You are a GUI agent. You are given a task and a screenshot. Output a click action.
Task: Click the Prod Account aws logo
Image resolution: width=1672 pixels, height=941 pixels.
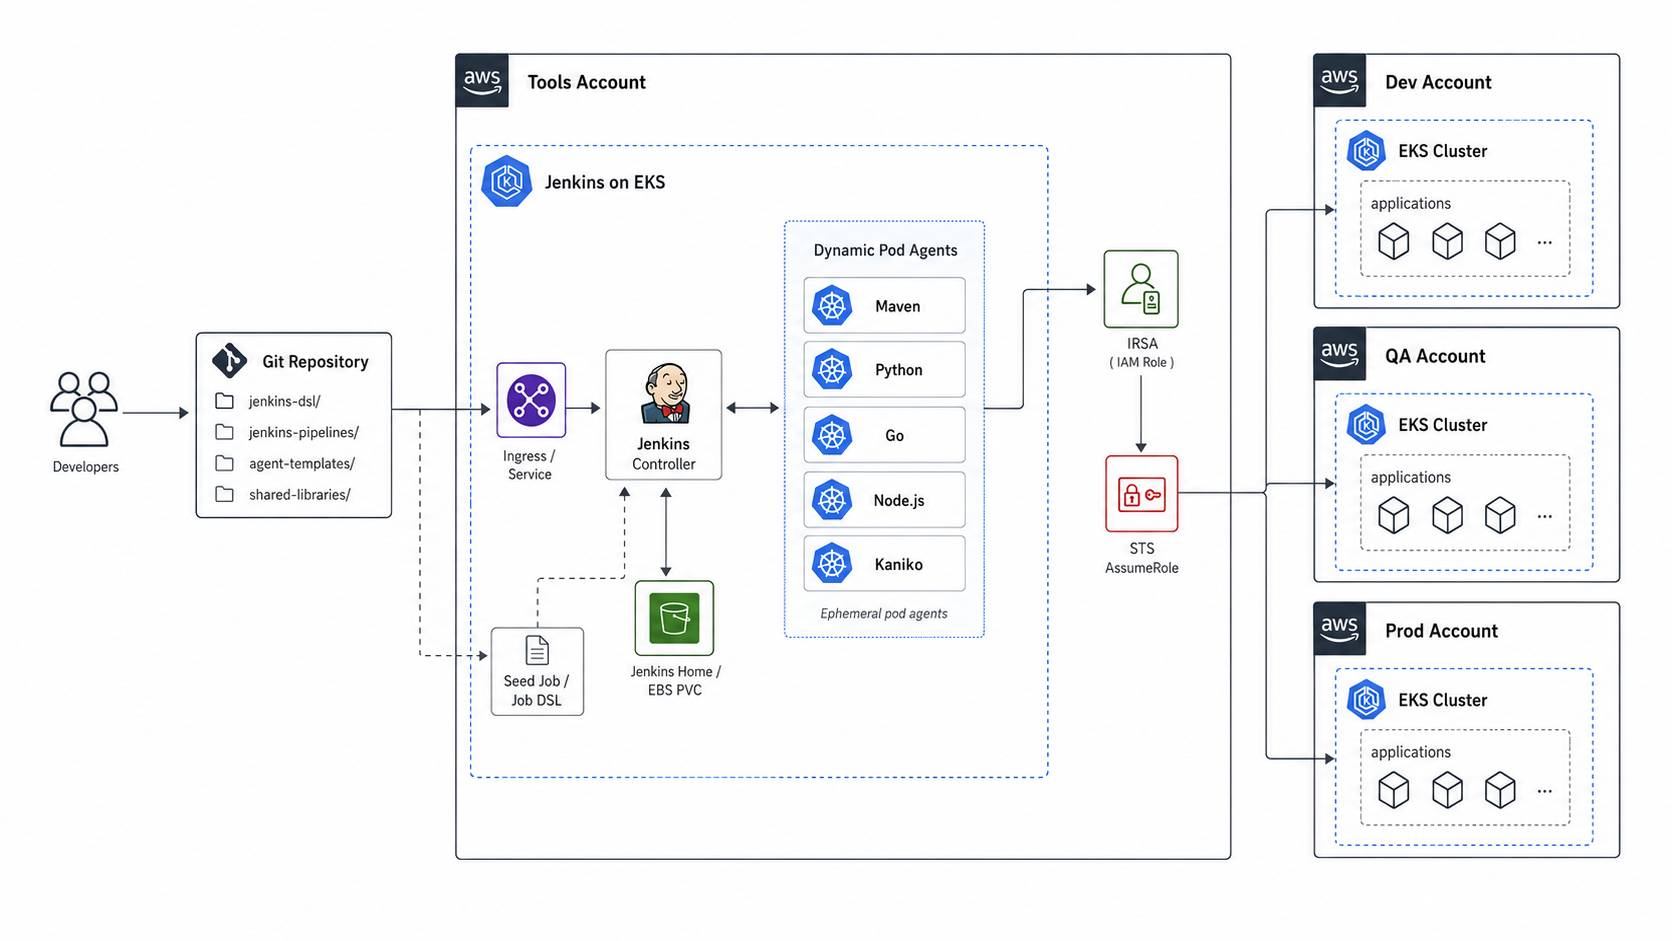click(1340, 629)
